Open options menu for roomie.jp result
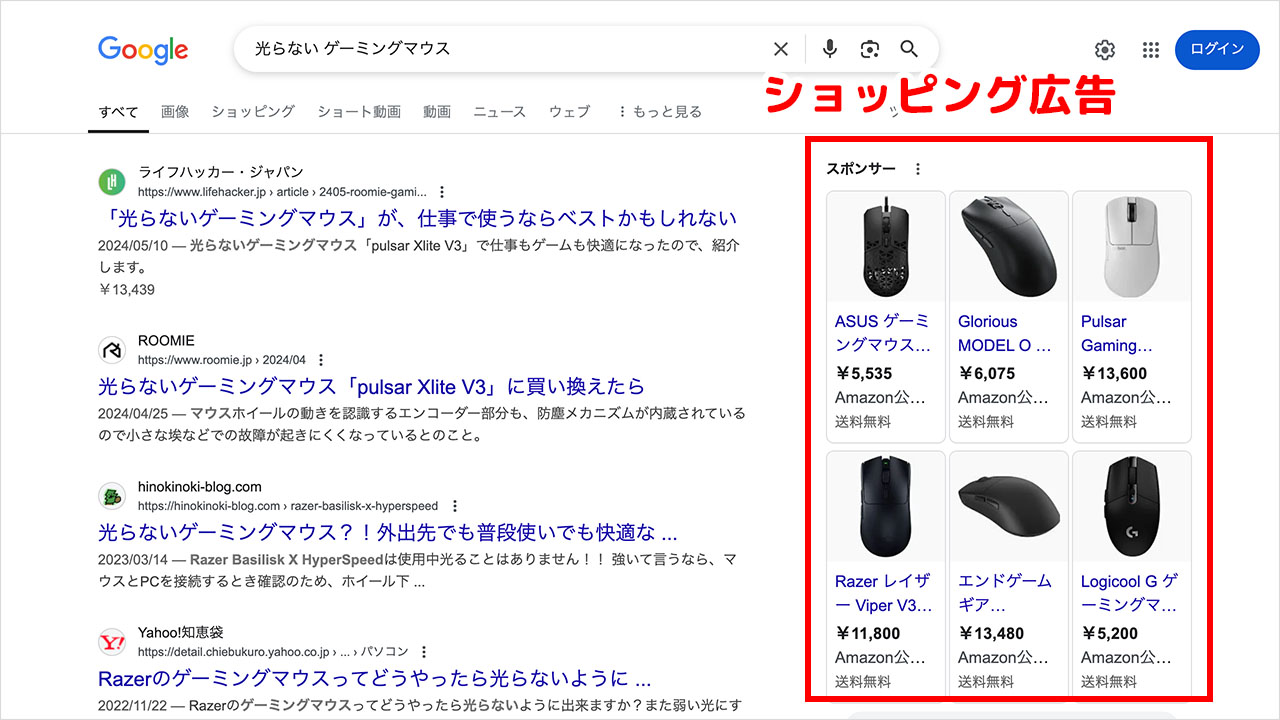The width and height of the screenshot is (1280, 720). (x=320, y=360)
